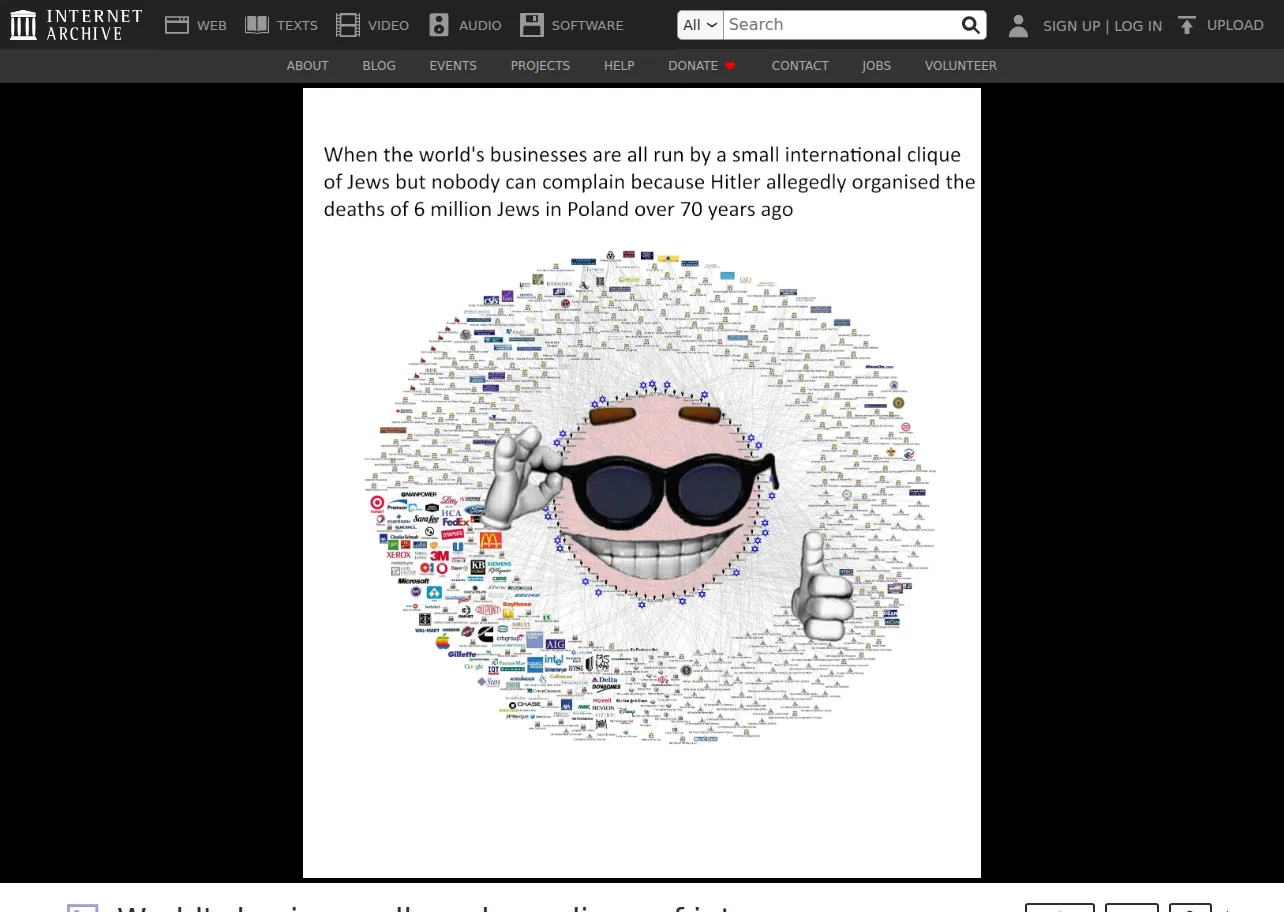The image size is (1284, 912).
Task: Open the Jobs menu item
Action: [x=876, y=66]
